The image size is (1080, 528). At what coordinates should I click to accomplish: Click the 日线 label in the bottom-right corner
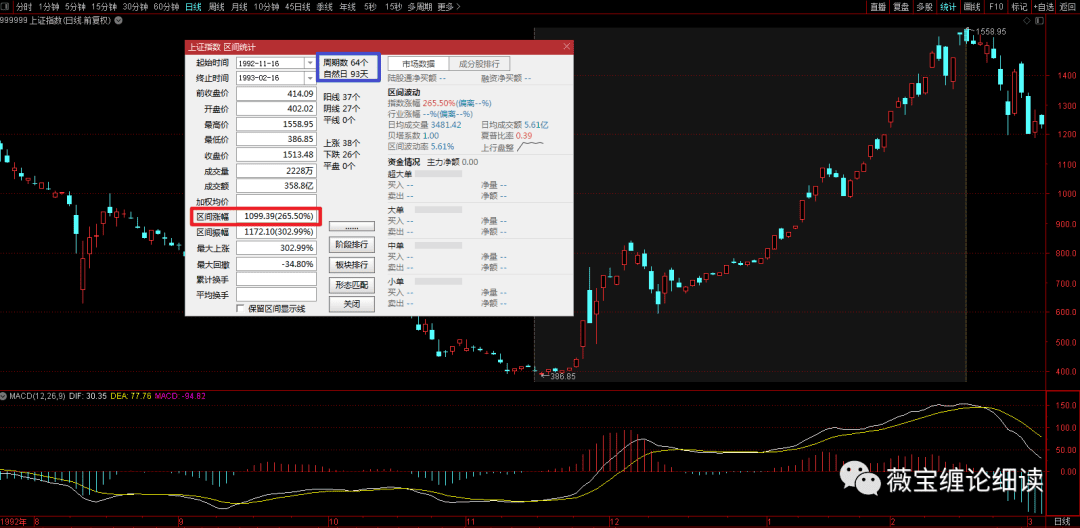[x=1063, y=521]
